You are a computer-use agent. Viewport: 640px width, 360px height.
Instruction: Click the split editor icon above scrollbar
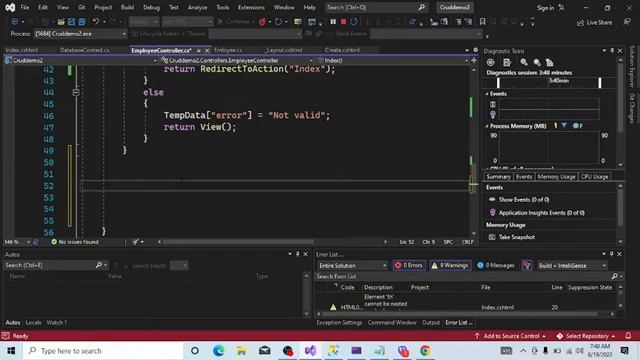[x=474, y=60]
